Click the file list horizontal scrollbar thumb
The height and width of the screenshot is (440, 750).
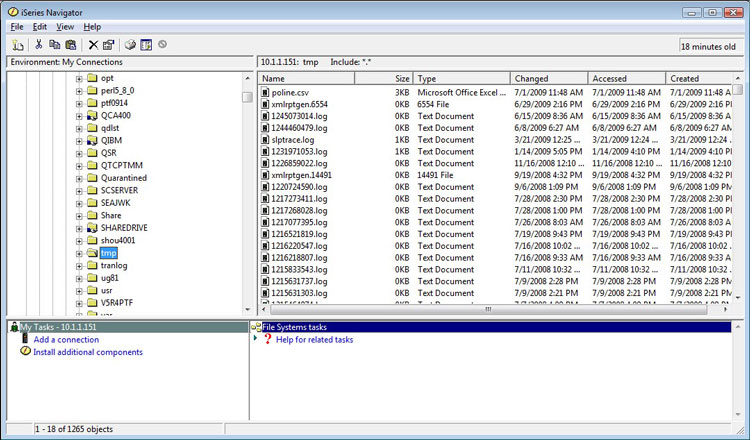click(488, 309)
